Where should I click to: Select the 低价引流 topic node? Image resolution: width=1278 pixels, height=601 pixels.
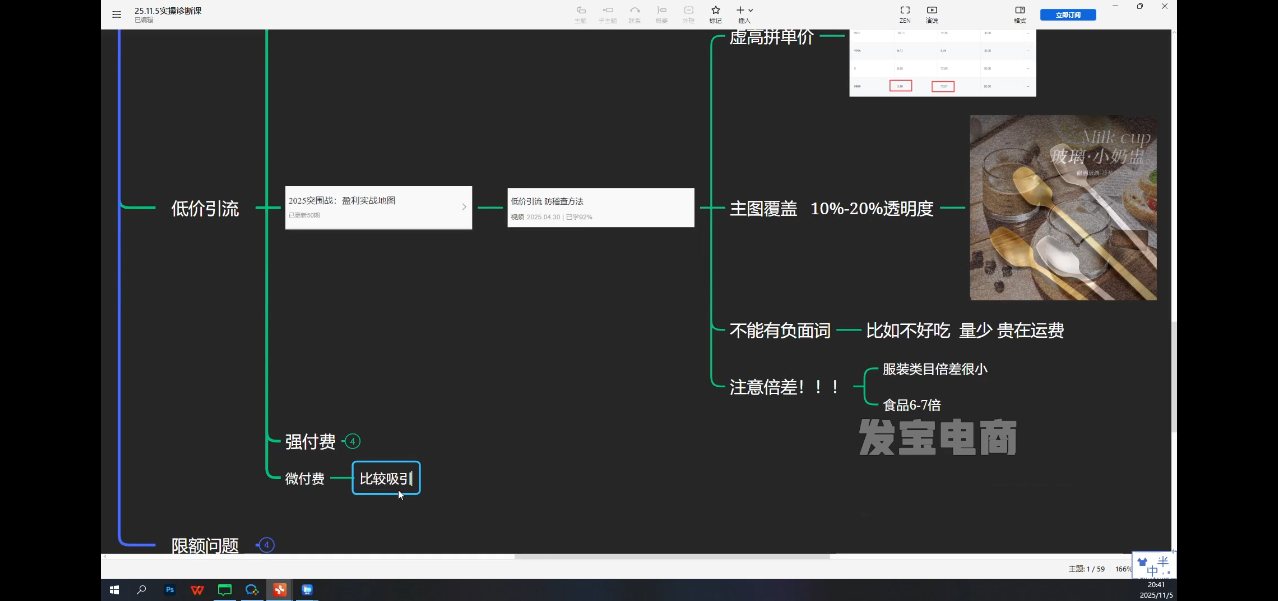click(x=205, y=208)
